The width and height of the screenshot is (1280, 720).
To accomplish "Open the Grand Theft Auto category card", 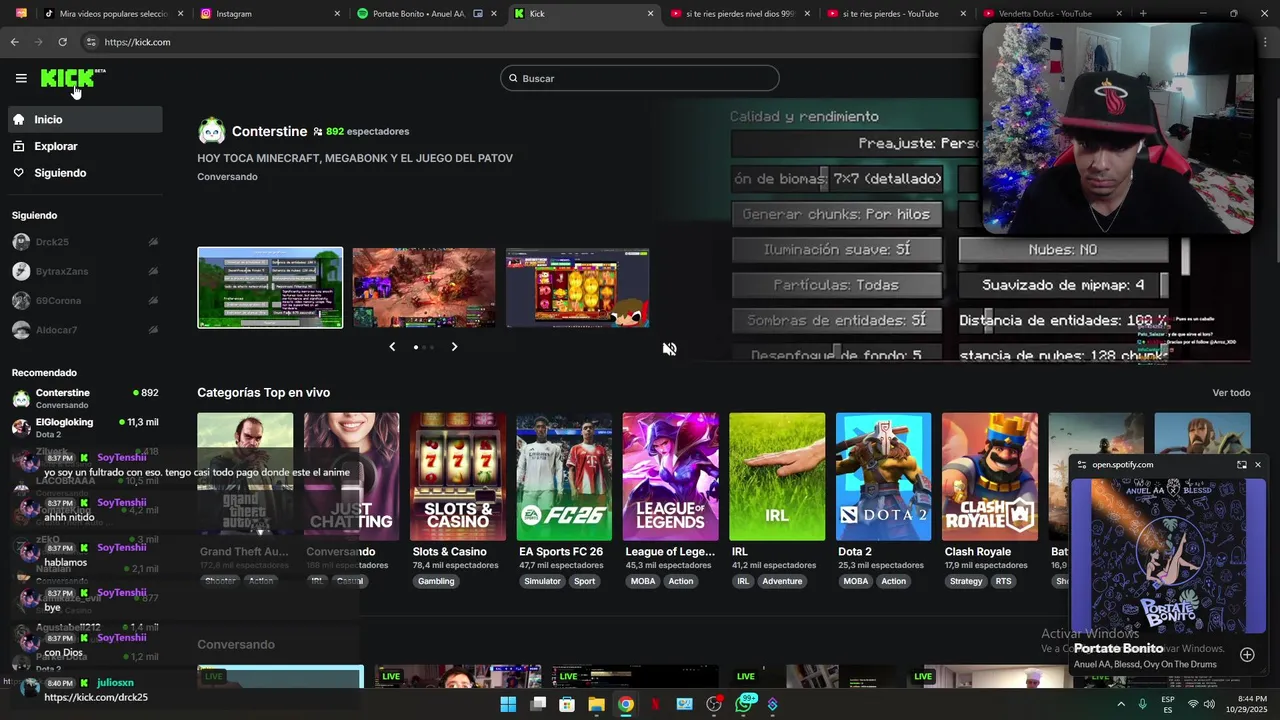I will (x=245, y=476).
